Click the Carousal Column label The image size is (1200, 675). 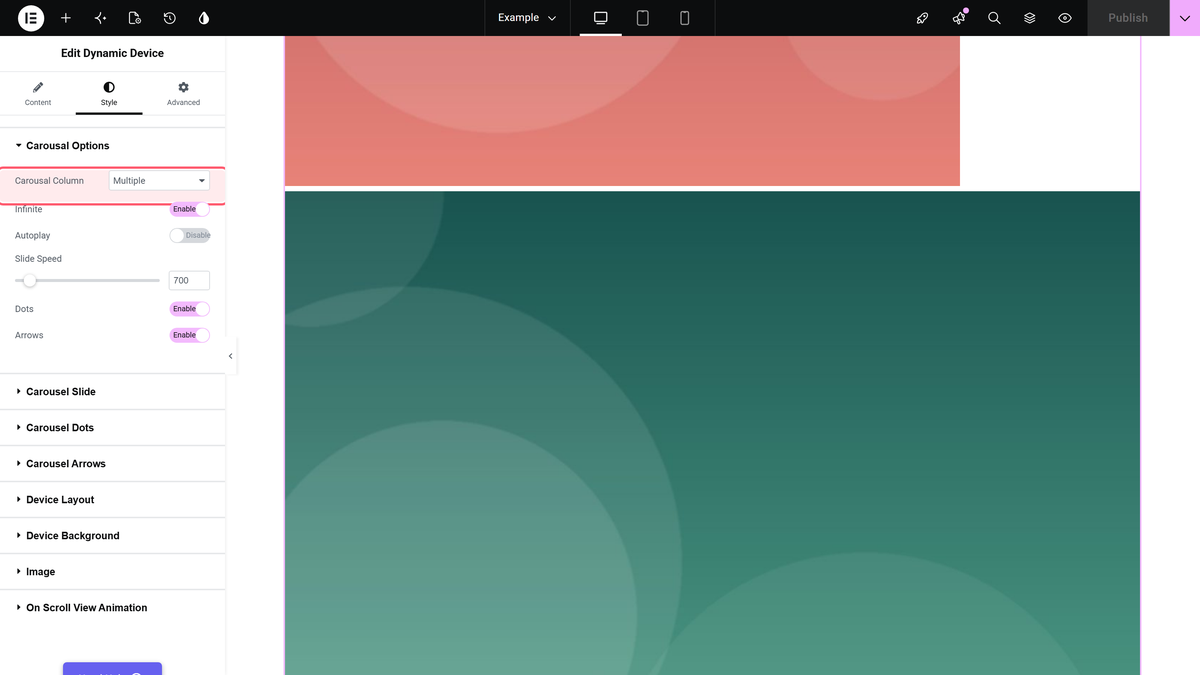pos(49,181)
